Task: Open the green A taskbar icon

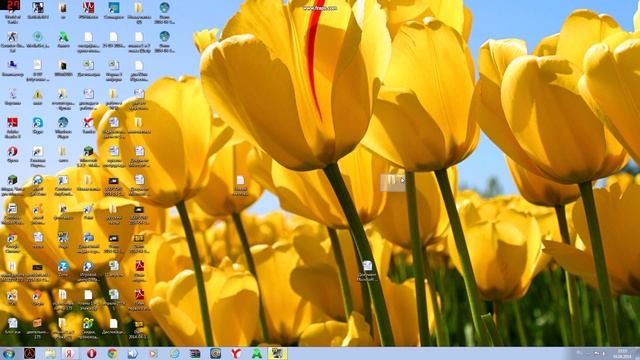Action: pos(257,353)
